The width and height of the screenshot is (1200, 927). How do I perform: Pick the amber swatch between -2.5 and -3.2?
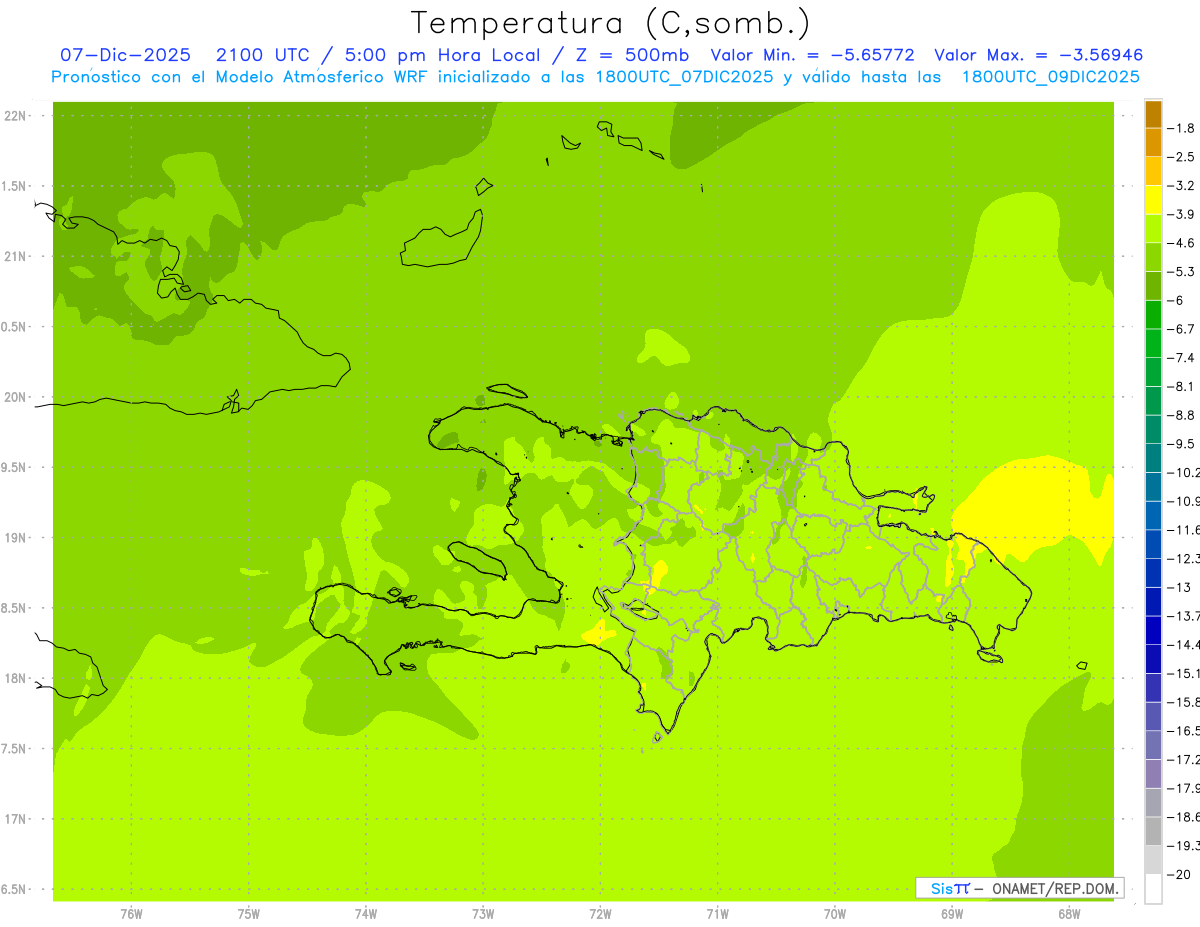point(1153,171)
